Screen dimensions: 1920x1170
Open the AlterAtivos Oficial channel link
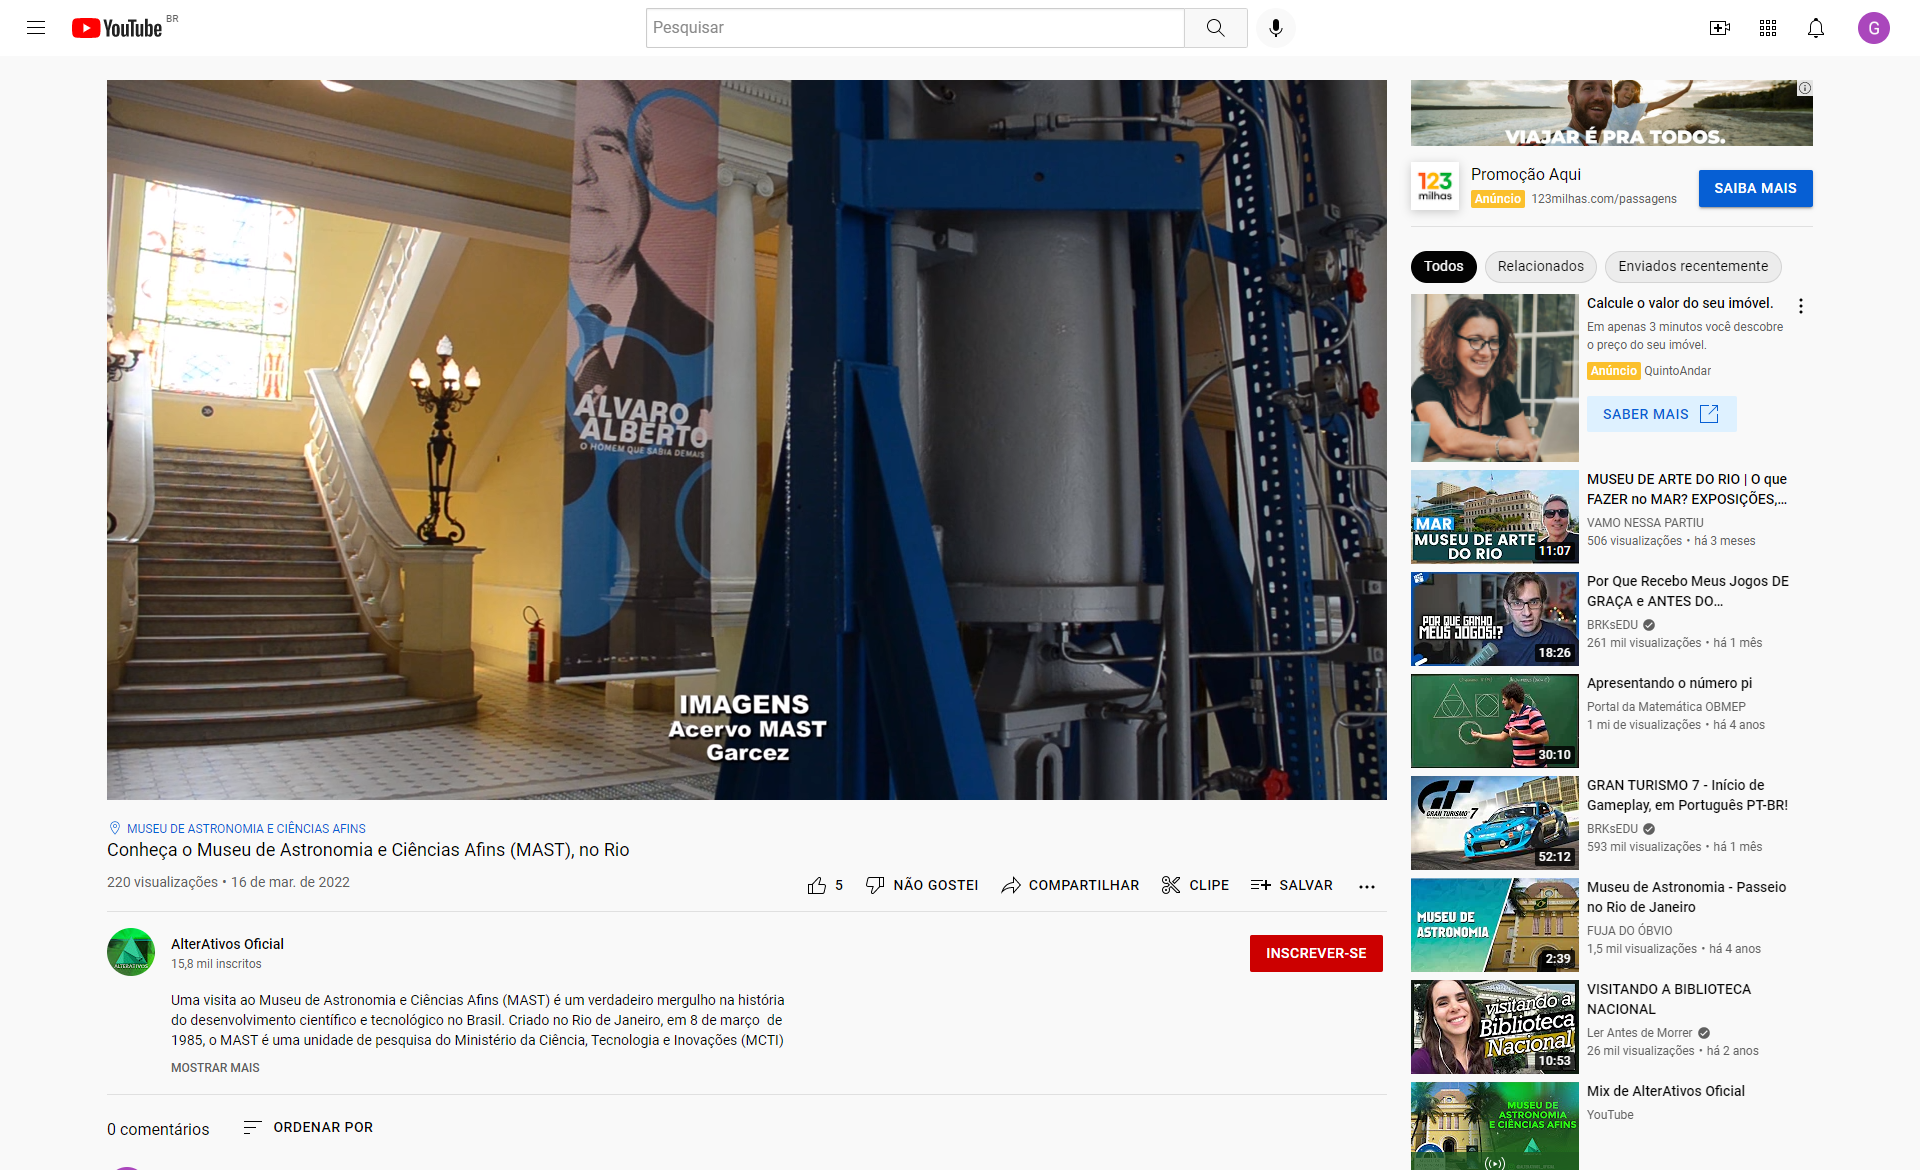[x=227, y=944]
